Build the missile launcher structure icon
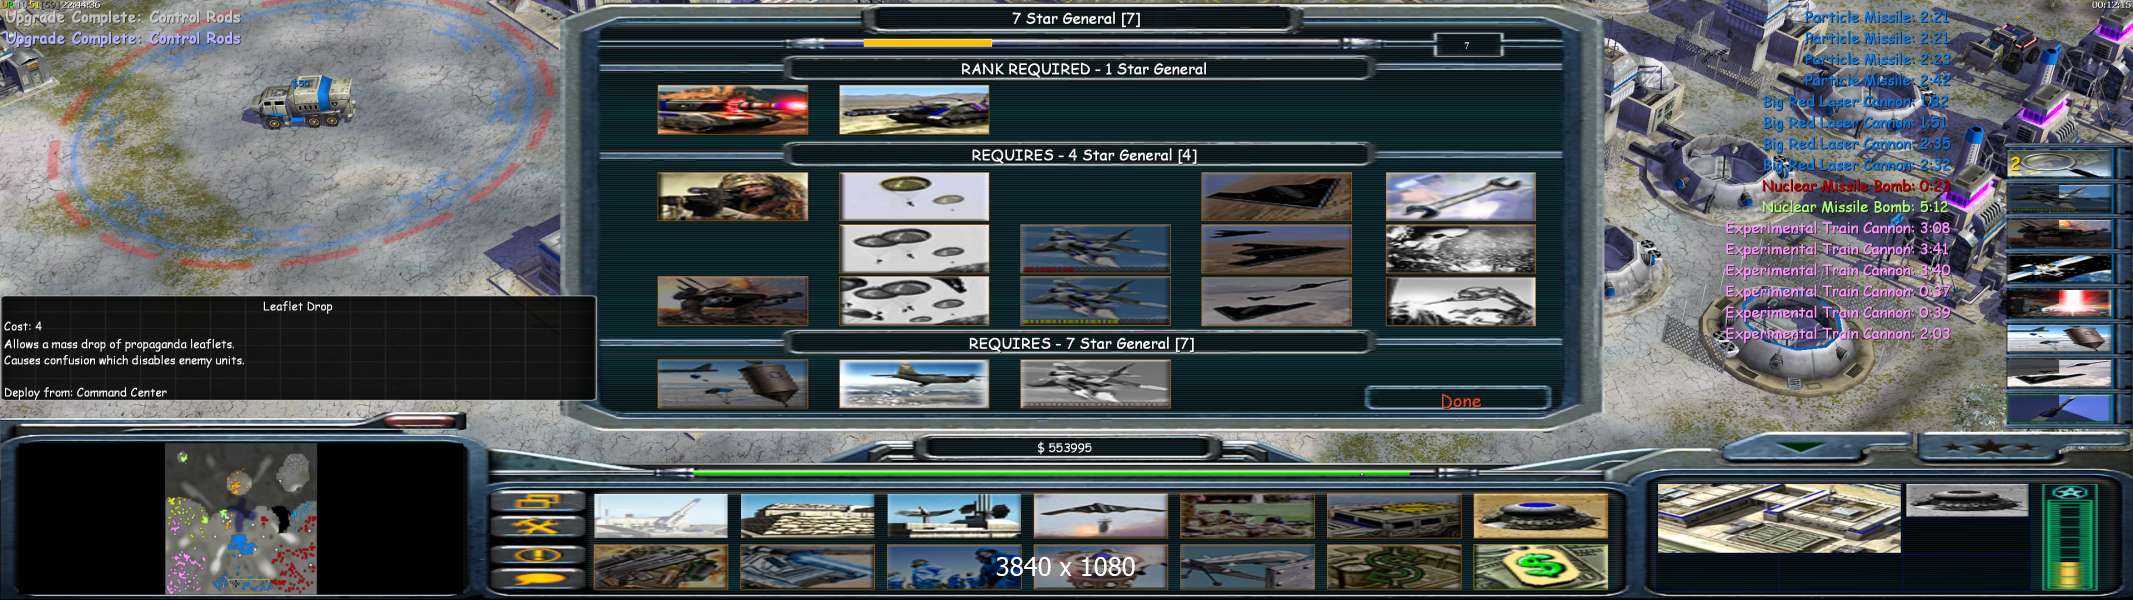The width and height of the screenshot is (2133, 600). 661,516
